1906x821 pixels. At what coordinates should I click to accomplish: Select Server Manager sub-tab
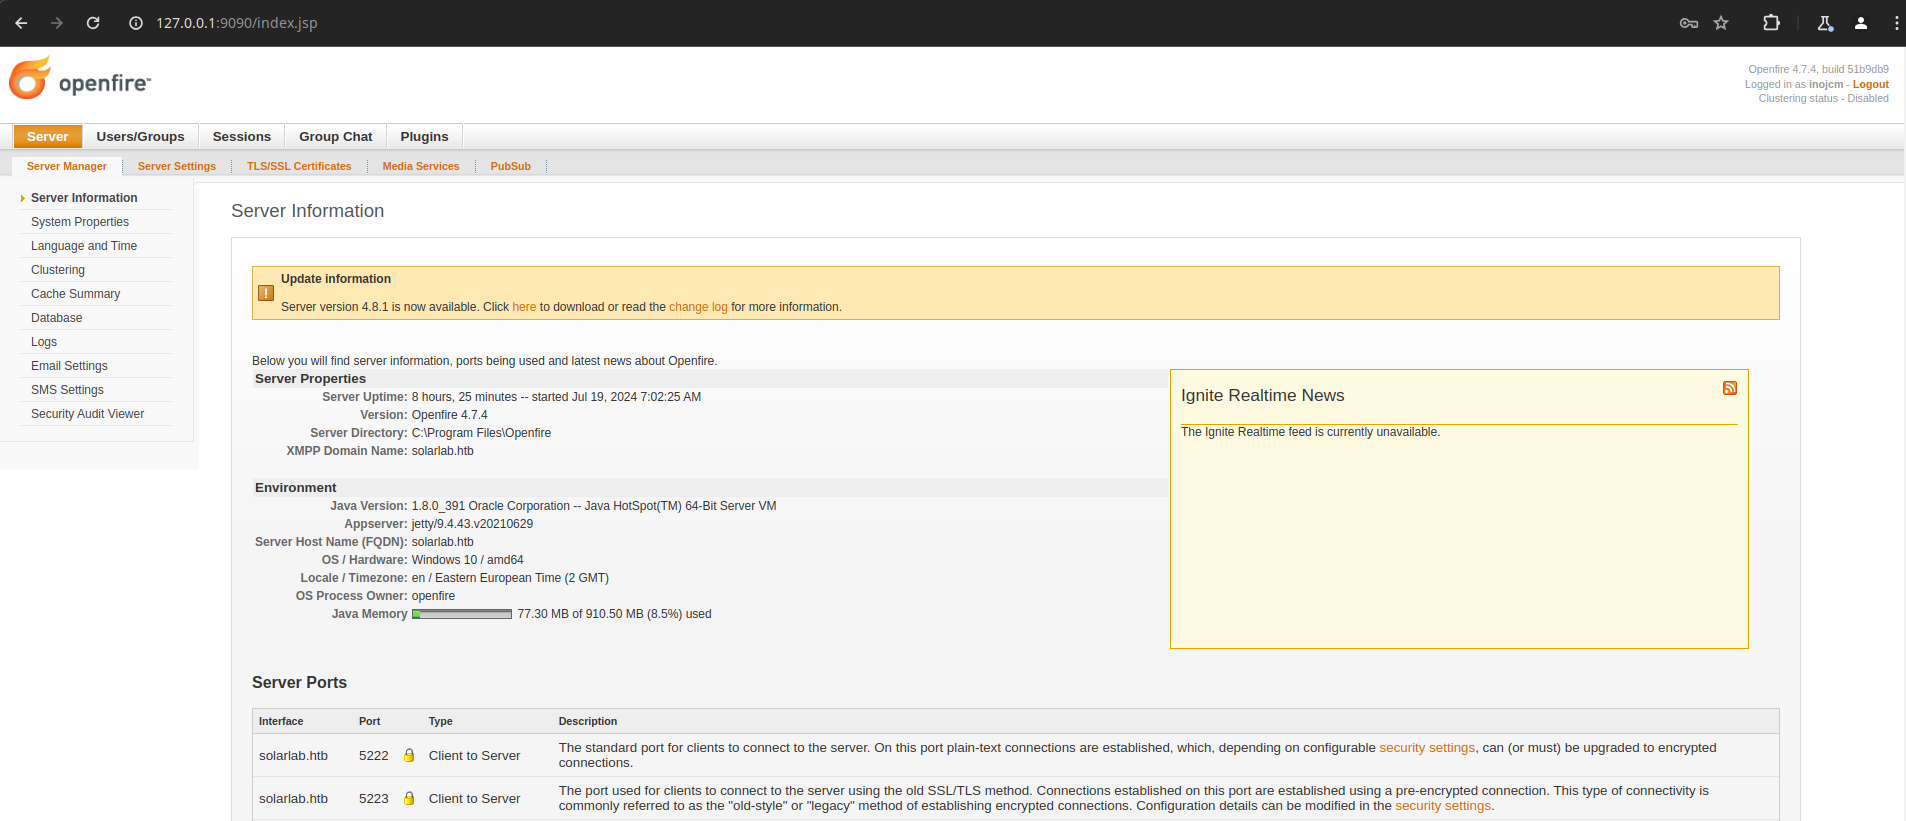(67, 166)
